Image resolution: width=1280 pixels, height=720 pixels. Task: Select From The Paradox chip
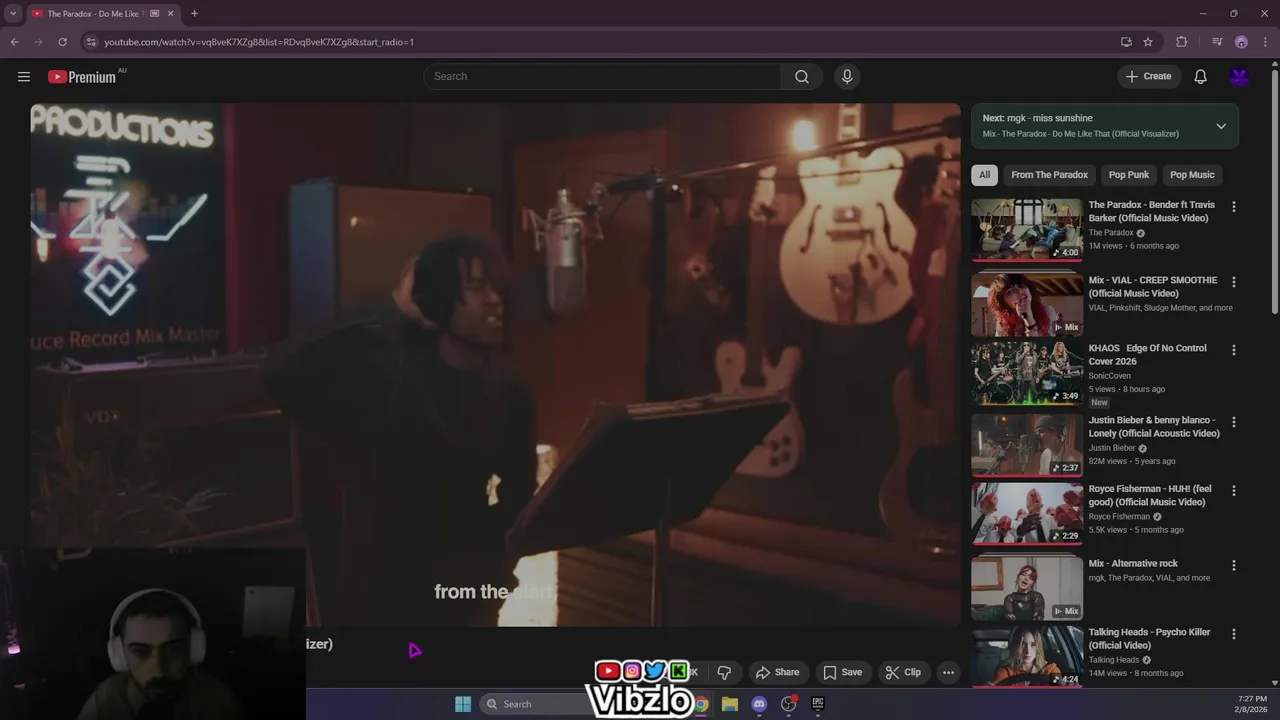coord(1049,175)
